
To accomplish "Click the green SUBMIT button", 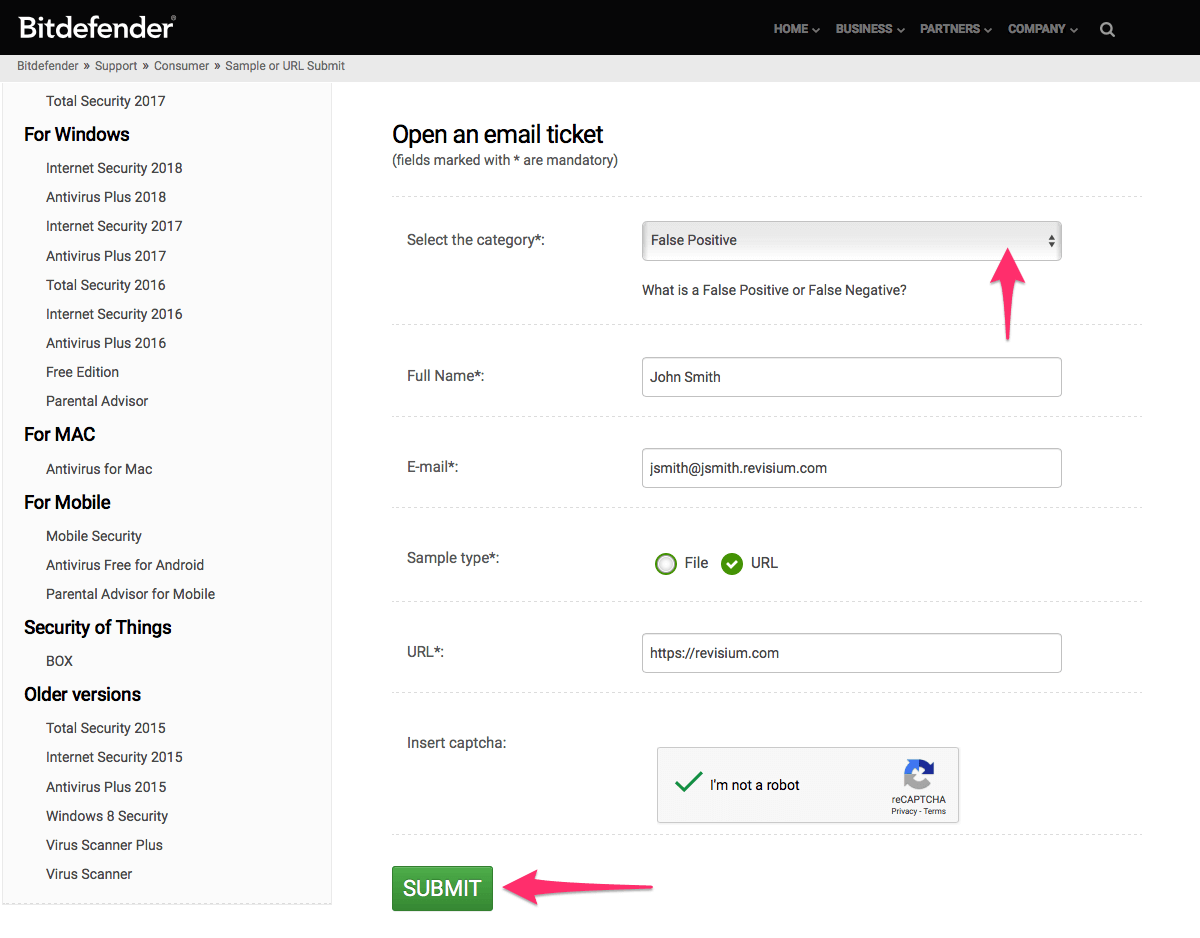I will click(442, 888).
